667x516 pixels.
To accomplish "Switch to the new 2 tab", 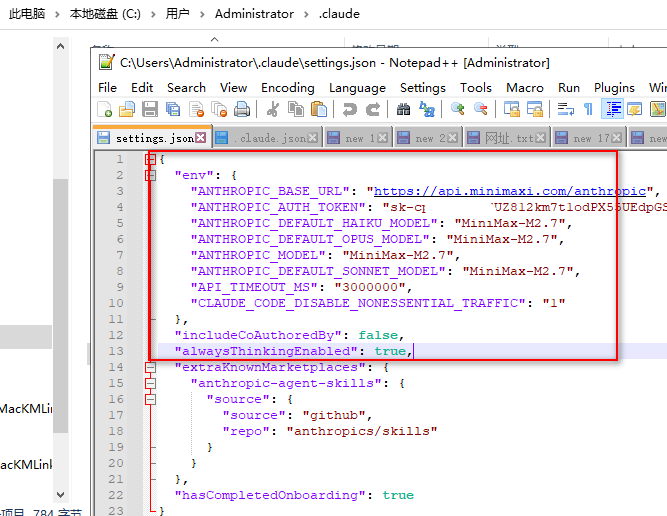I will coord(429,138).
